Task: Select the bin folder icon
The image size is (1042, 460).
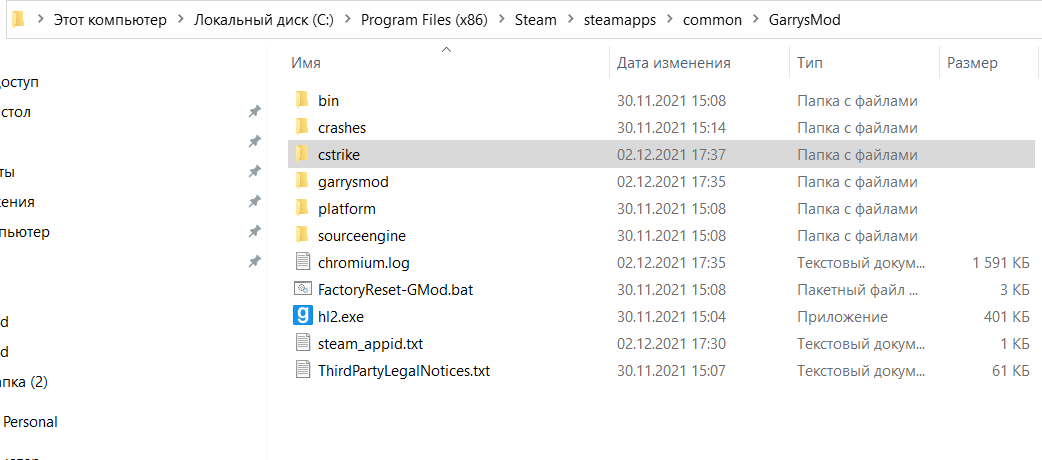Action: tap(303, 100)
